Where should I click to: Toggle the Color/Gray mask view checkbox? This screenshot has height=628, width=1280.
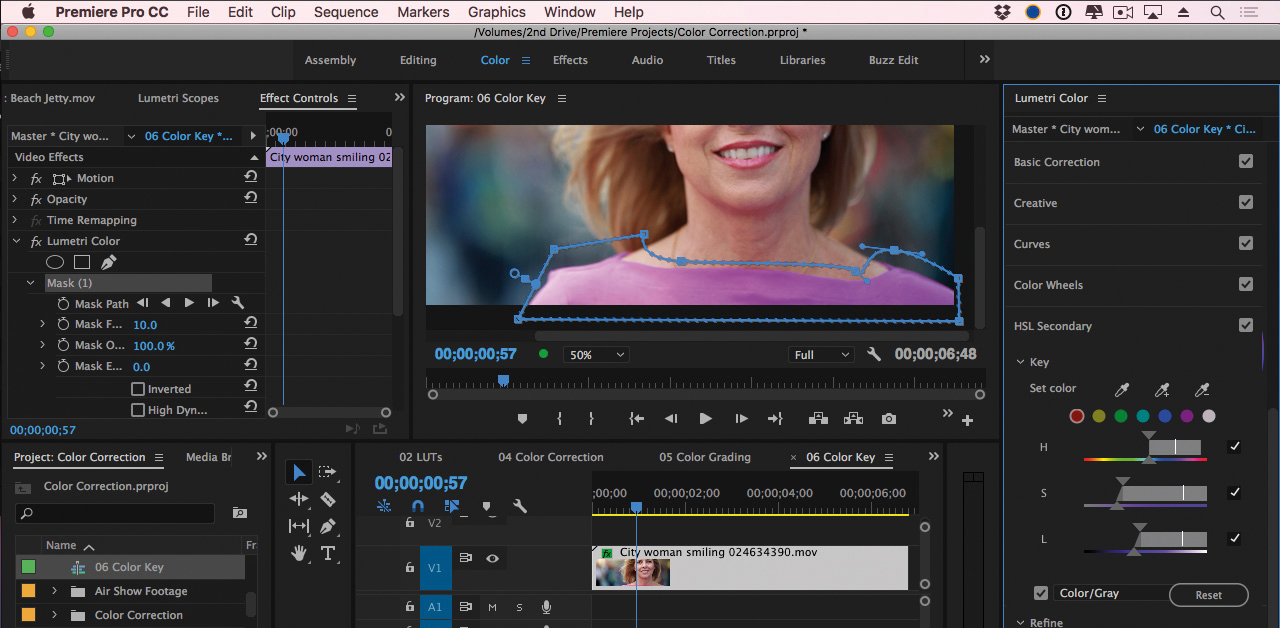click(1041, 593)
